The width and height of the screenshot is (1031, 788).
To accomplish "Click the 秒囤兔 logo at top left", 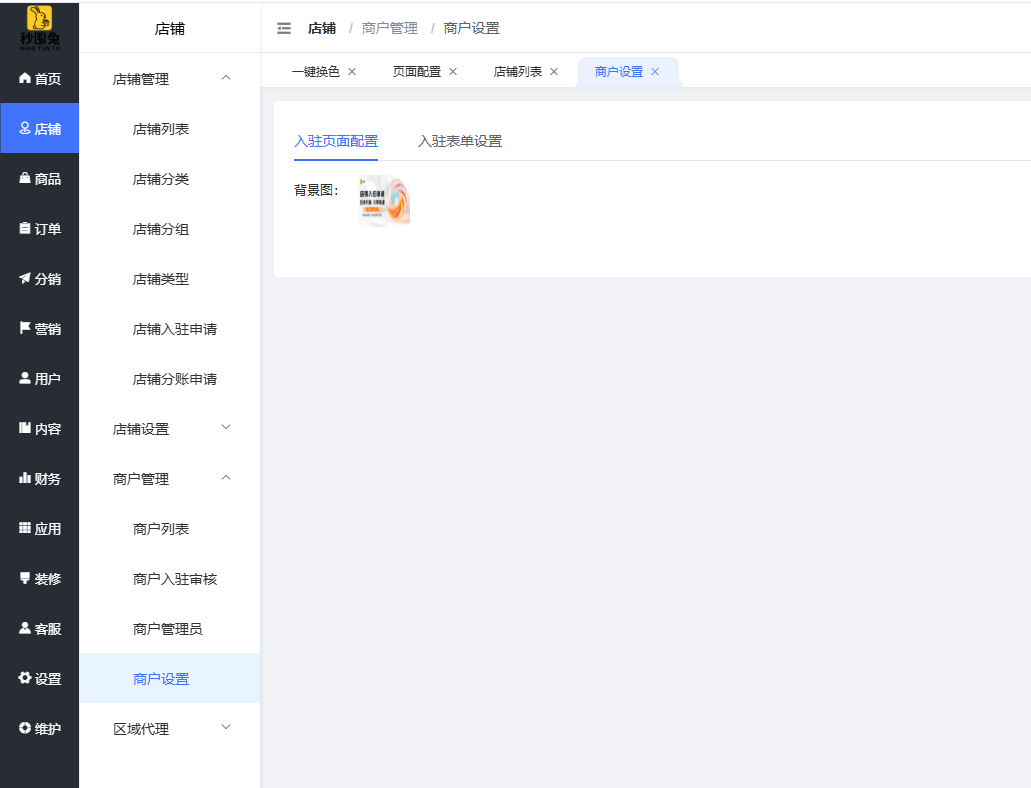I will [x=39, y=26].
